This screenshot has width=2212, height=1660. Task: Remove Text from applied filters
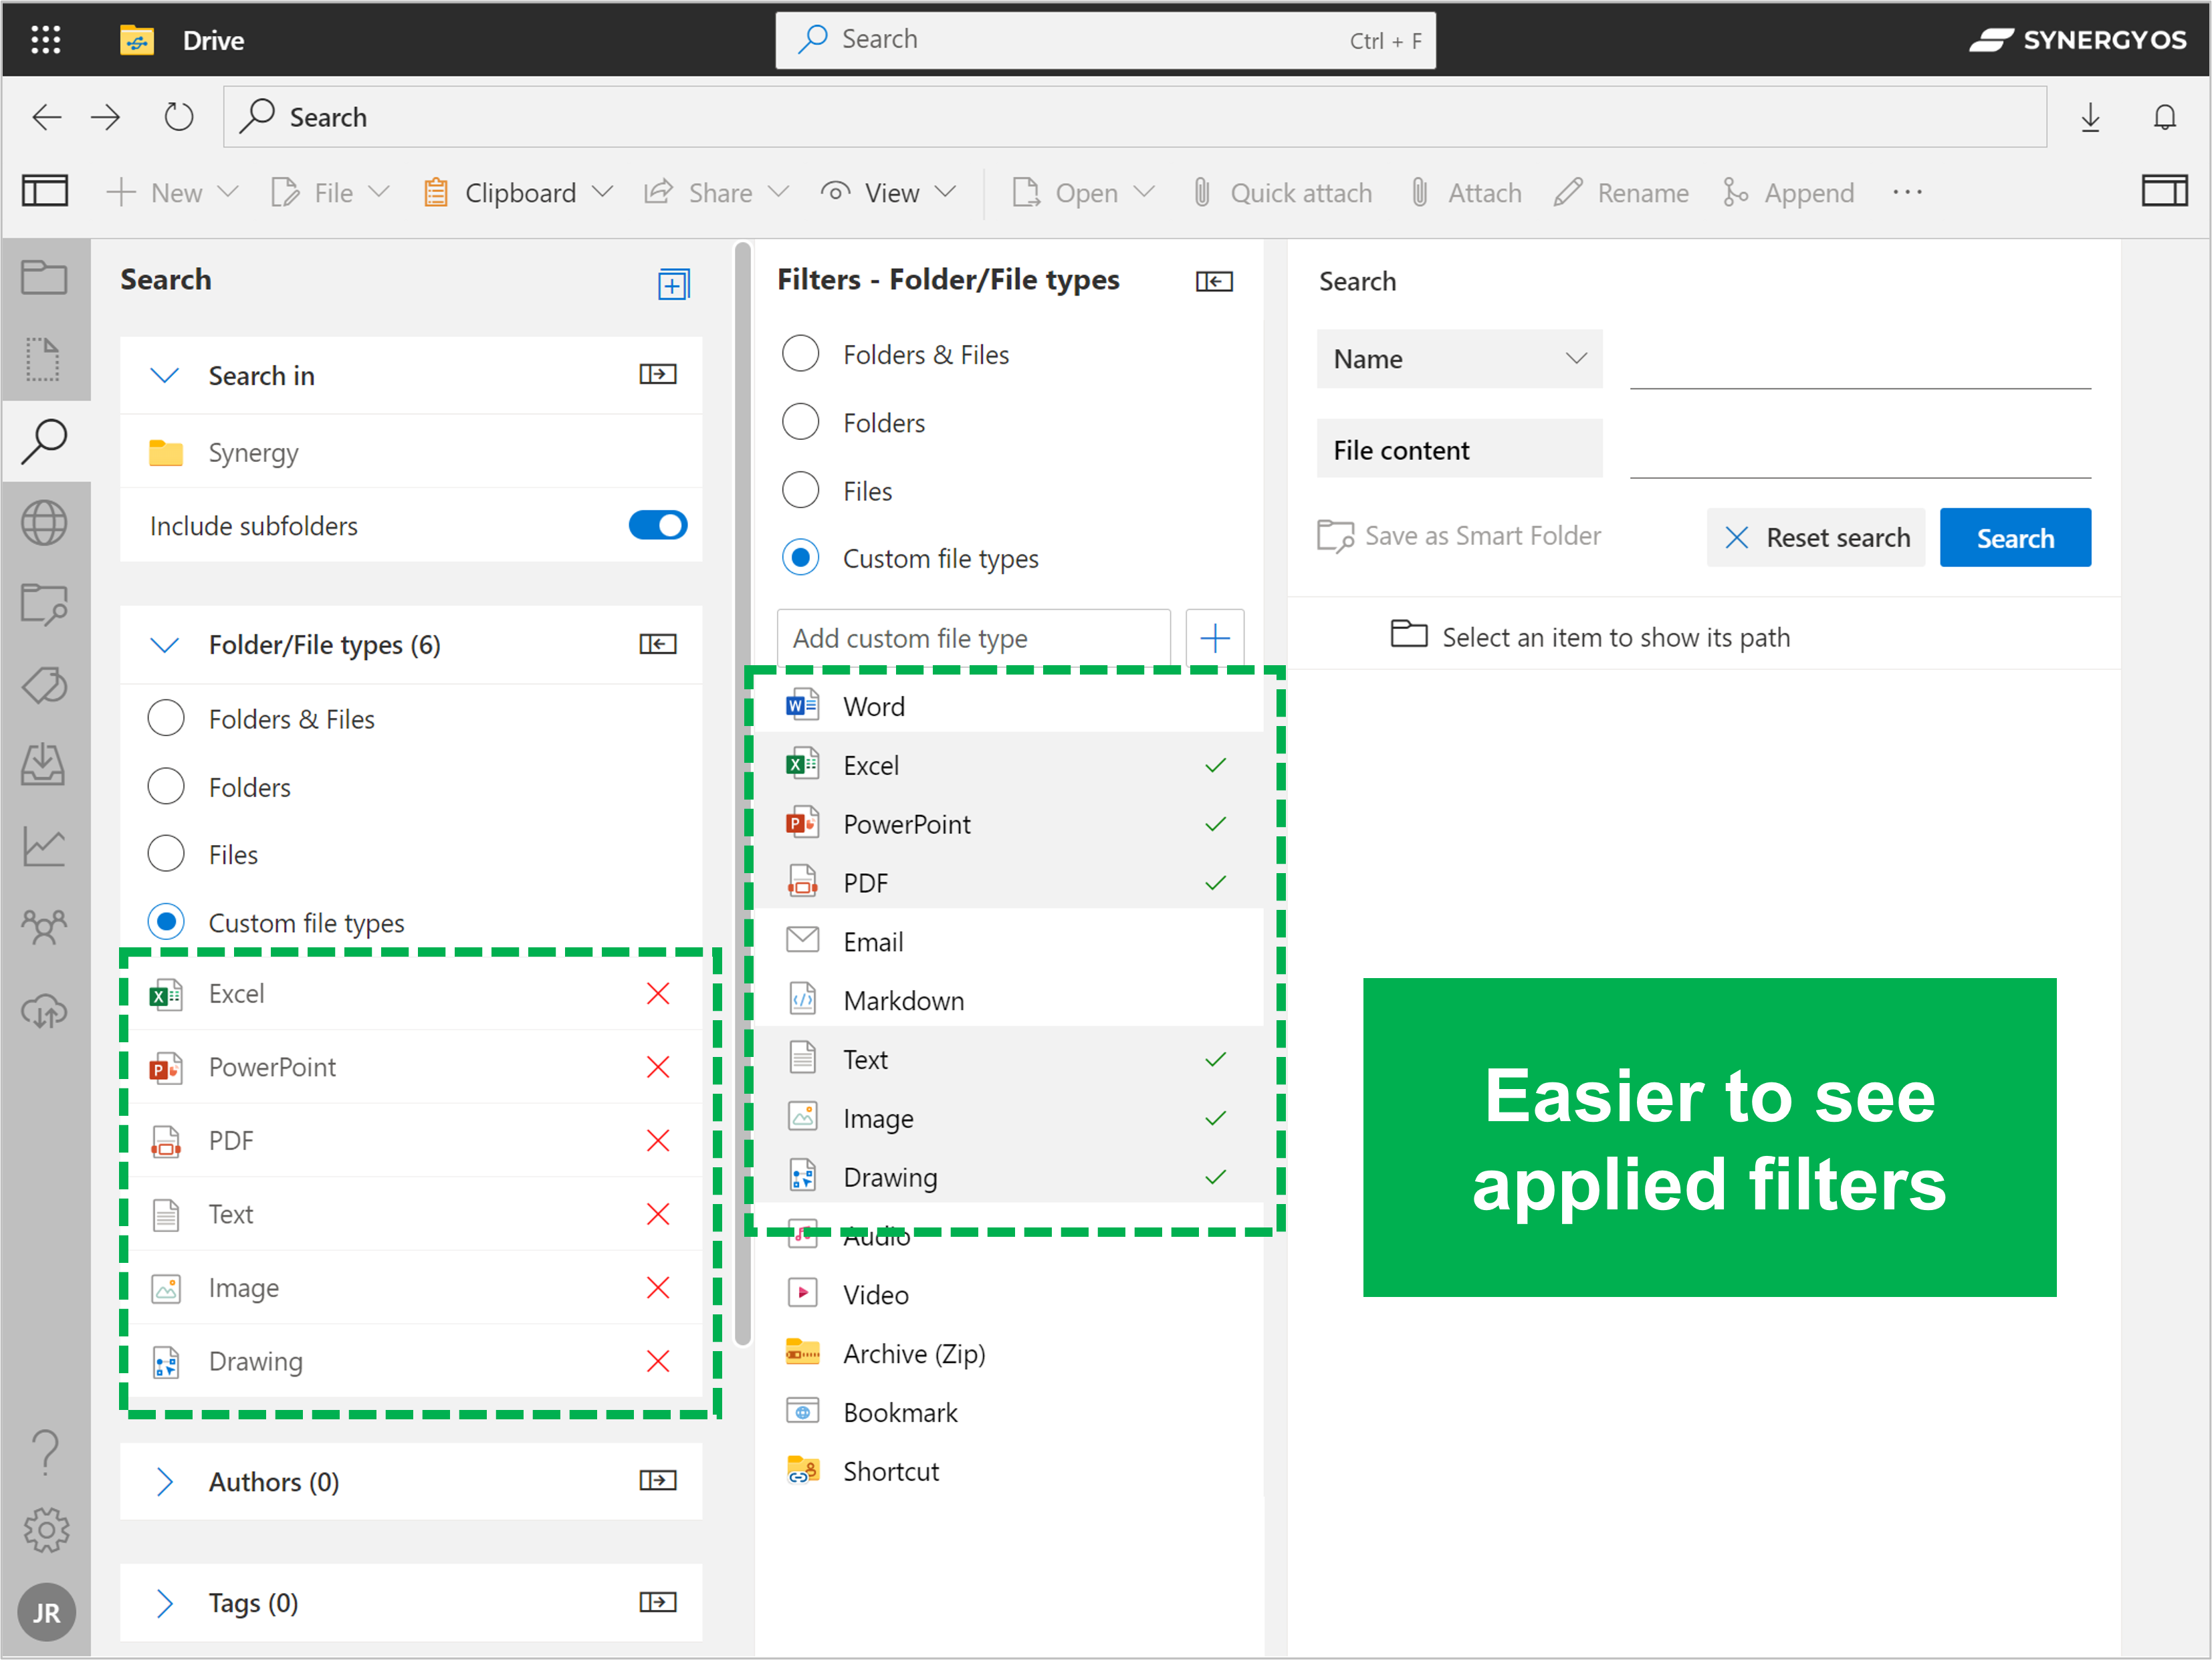(x=658, y=1214)
